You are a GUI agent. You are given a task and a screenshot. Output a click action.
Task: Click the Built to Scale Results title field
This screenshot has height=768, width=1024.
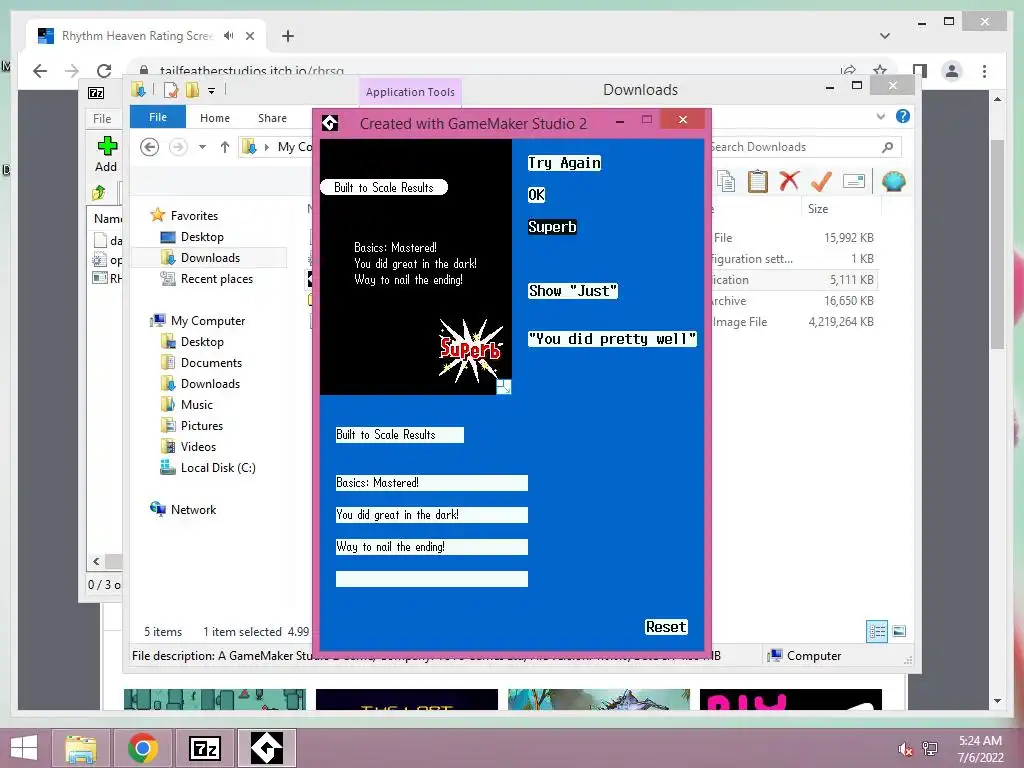(x=400, y=435)
